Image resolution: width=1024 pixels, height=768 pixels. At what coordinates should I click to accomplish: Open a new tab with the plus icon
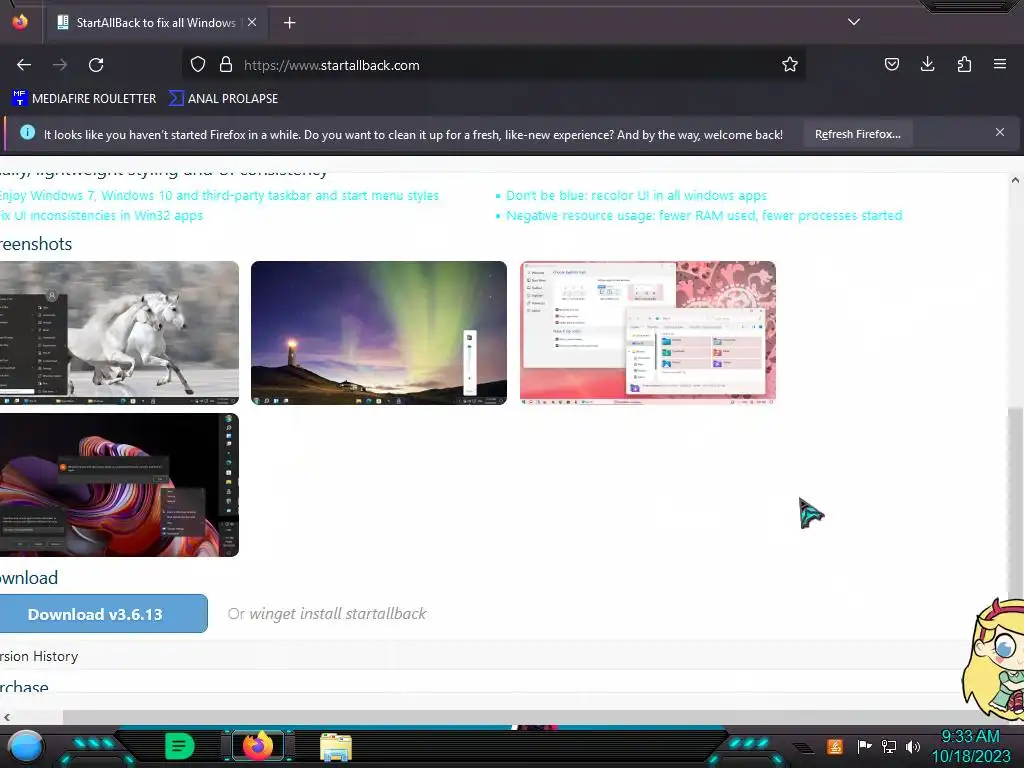(289, 23)
